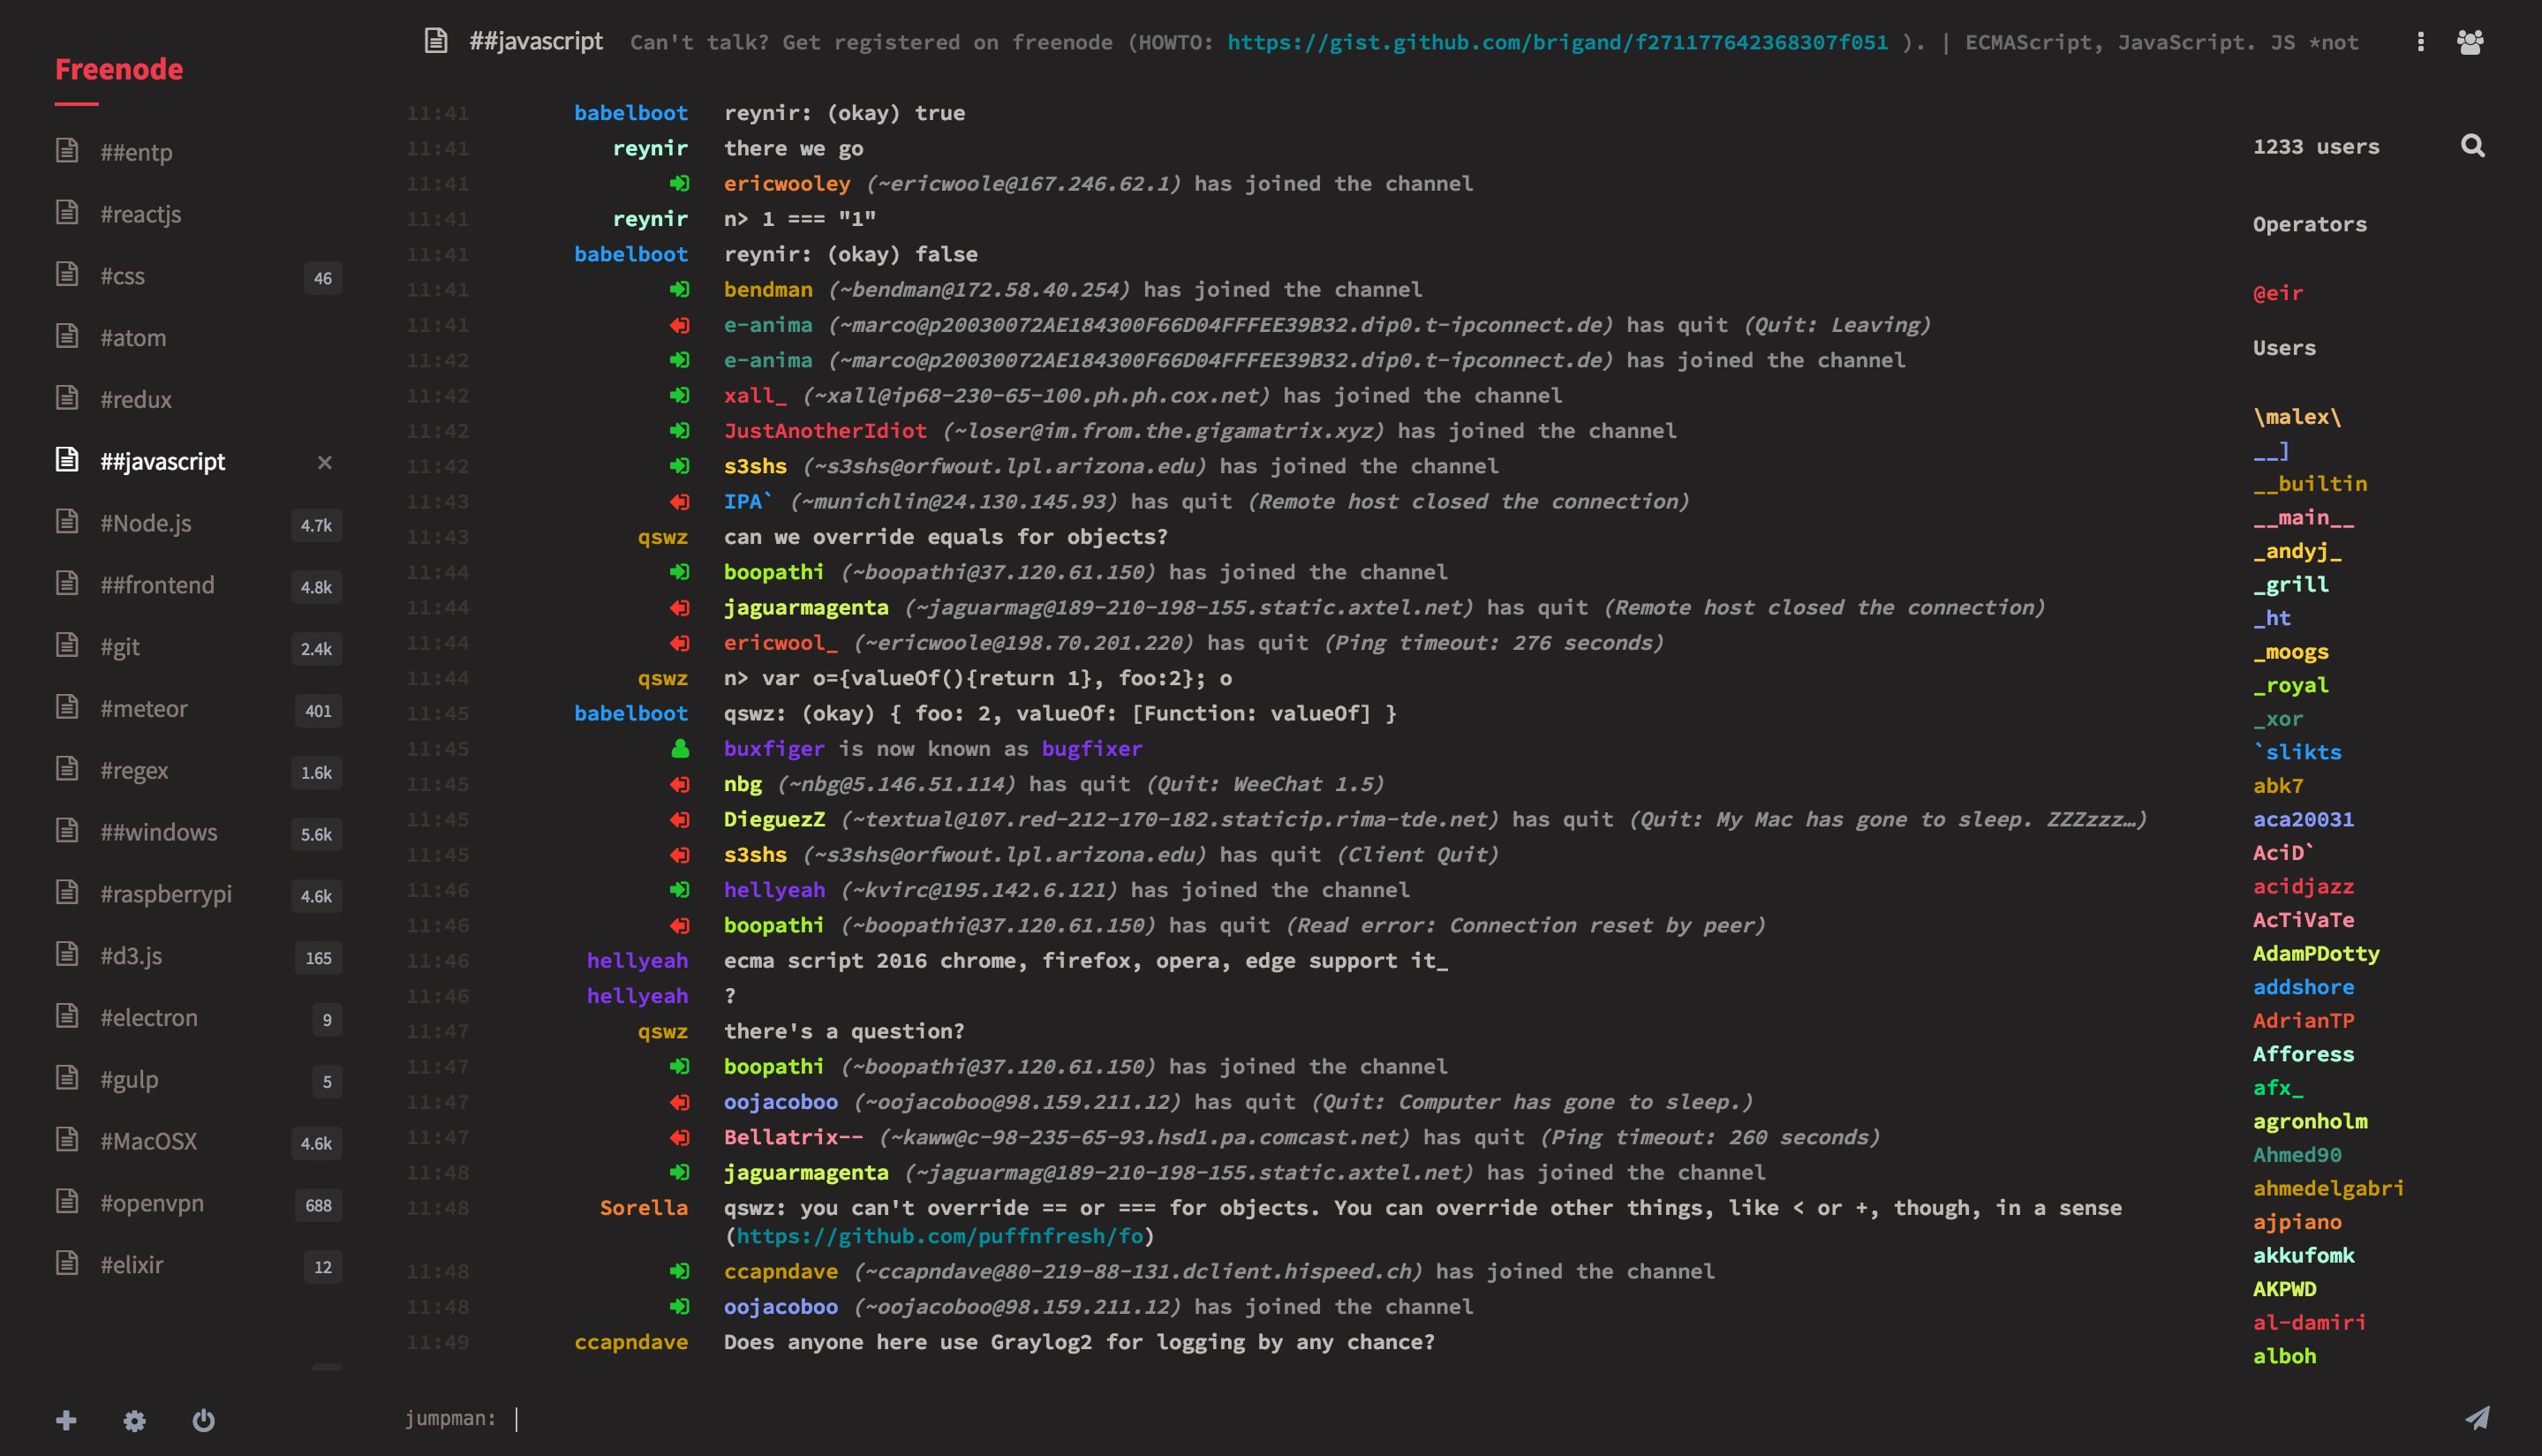Click the add network plus icon
The image size is (2542, 1456).
(x=66, y=1420)
